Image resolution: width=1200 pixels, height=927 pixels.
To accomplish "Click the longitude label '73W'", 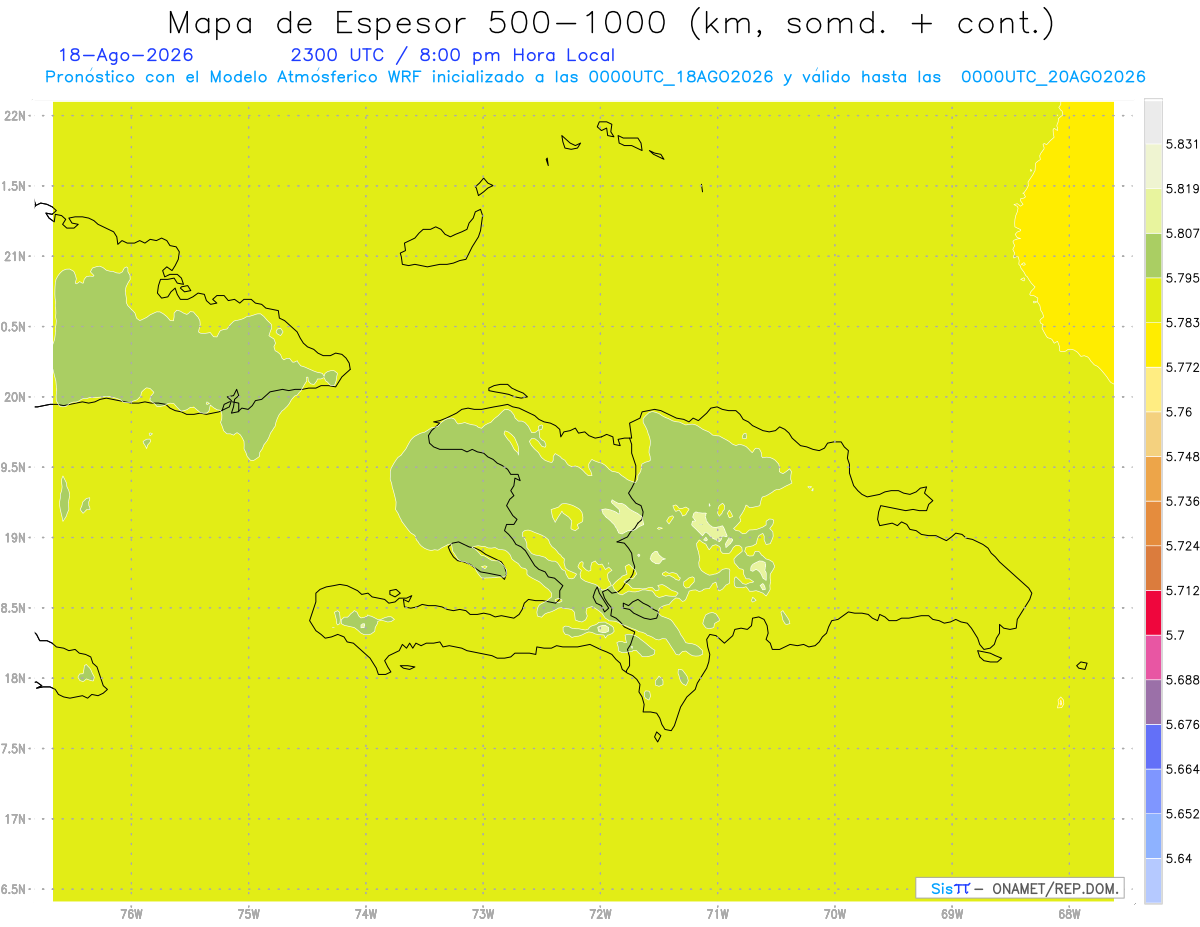I will click(483, 914).
